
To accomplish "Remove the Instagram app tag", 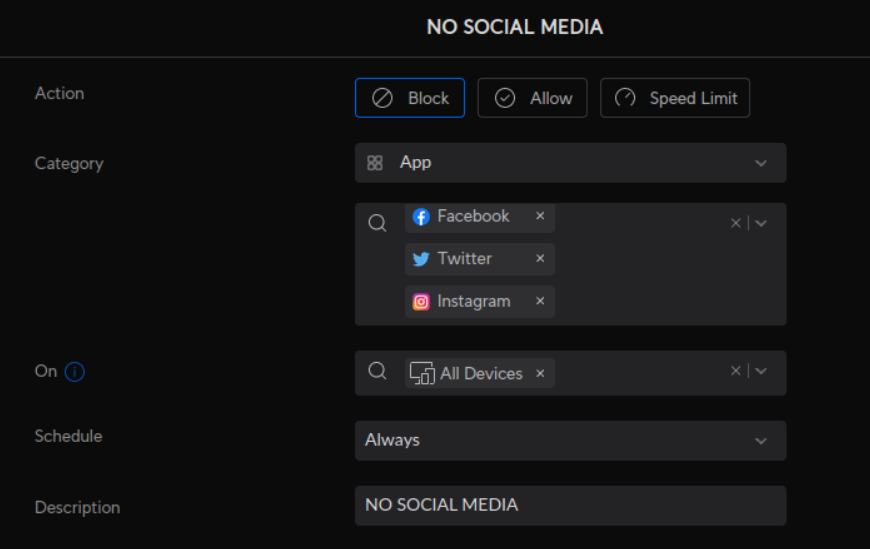I will pyautogui.click(x=540, y=301).
